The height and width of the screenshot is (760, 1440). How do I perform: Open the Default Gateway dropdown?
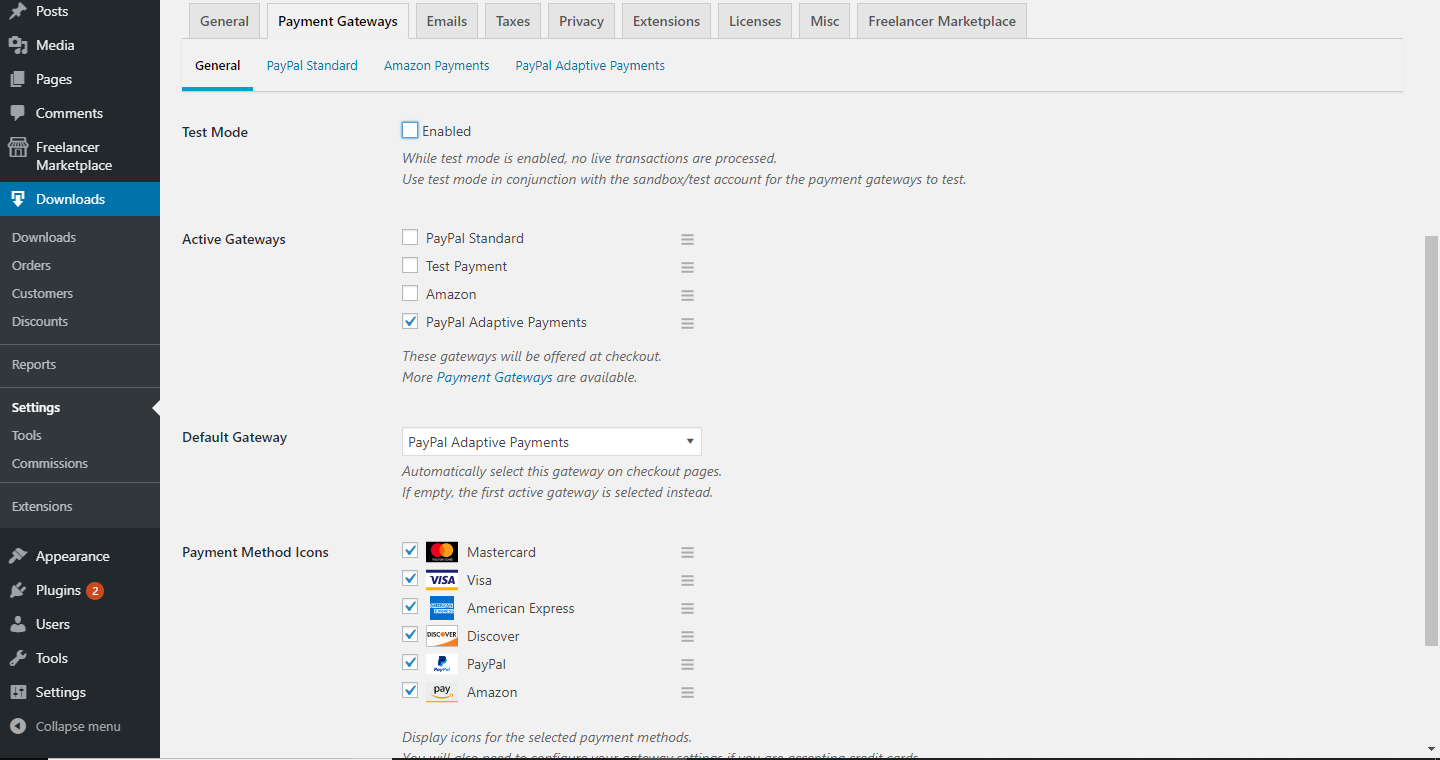coord(552,442)
